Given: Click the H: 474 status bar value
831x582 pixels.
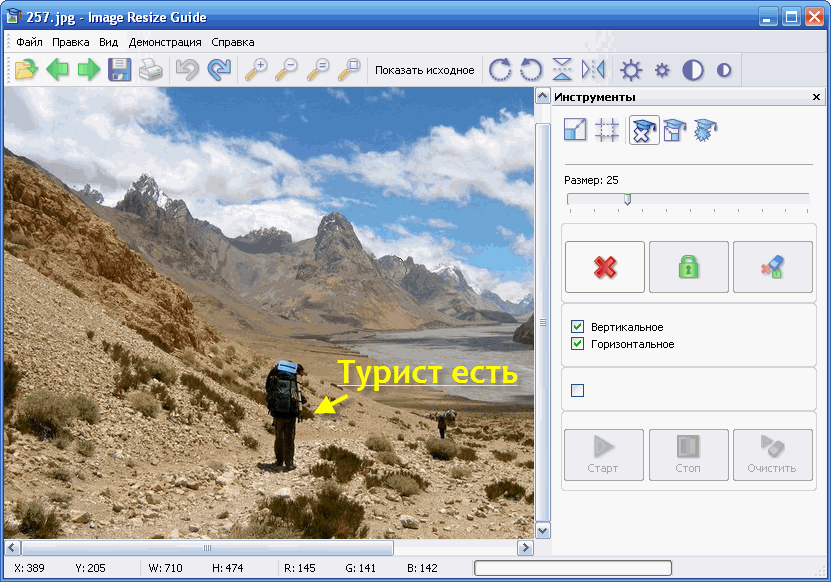Looking at the screenshot, I should pos(227,568).
